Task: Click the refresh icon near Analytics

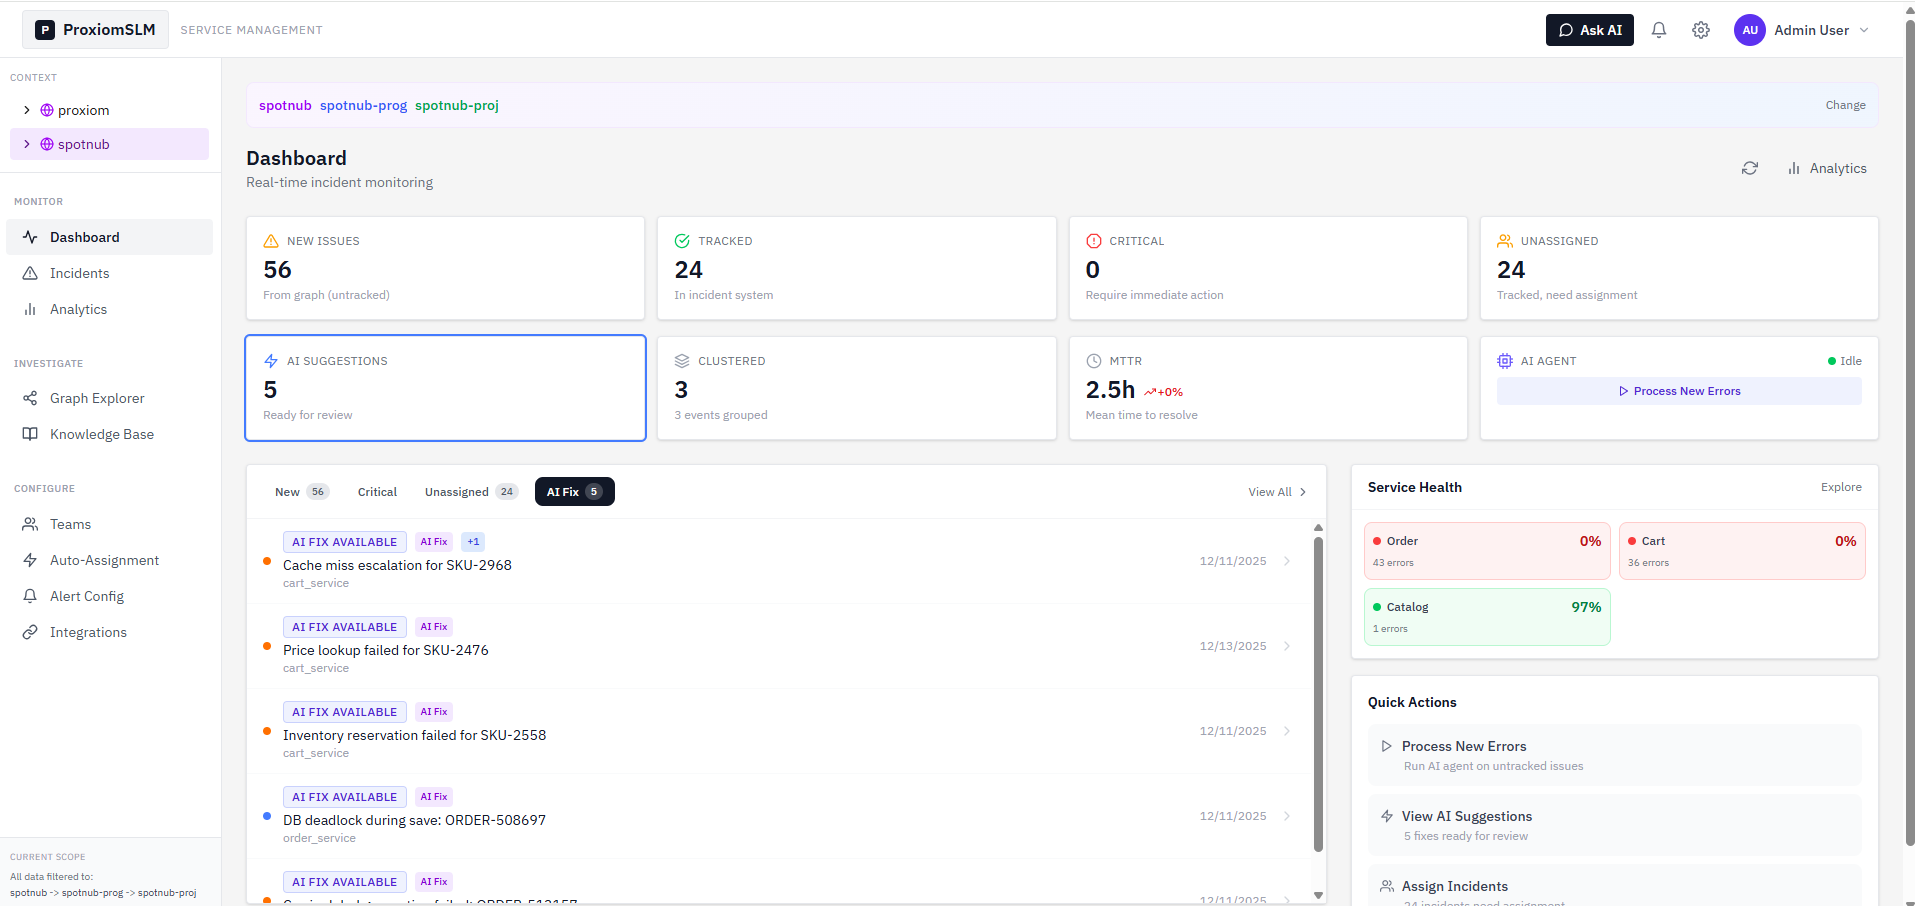Action: (x=1749, y=168)
